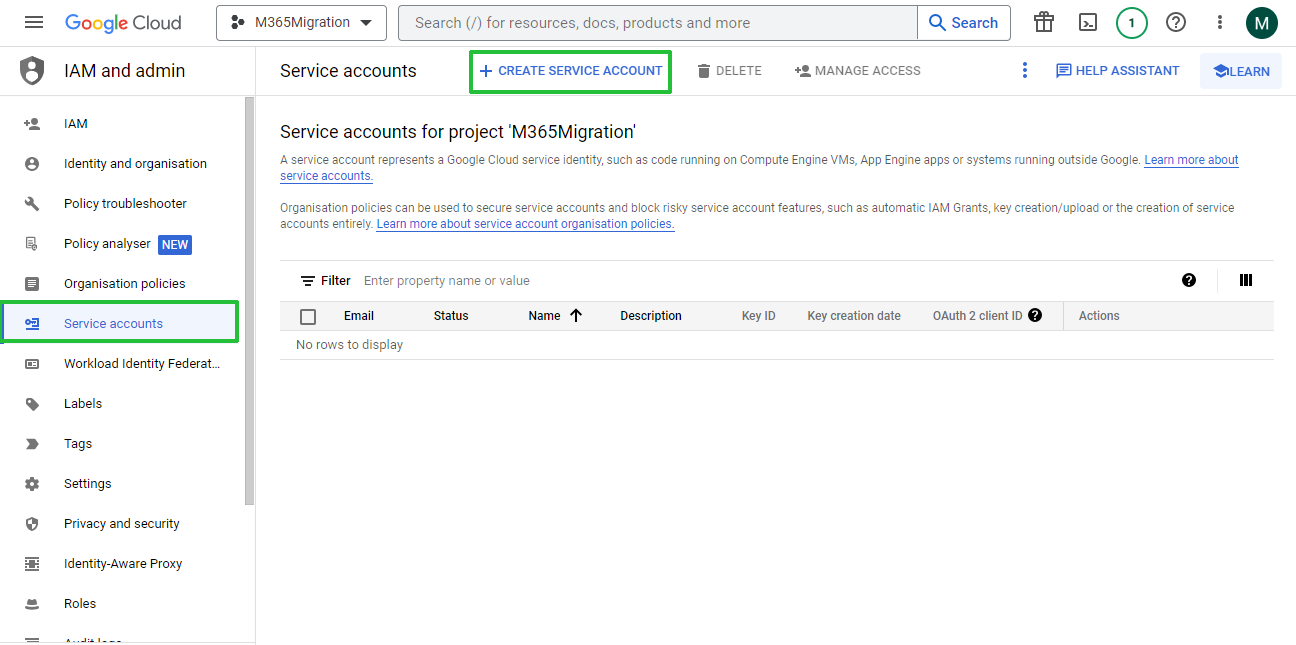1296x645 pixels.
Task: Open the more actions three-dot menu beside Help Assistant
Action: (x=1024, y=70)
